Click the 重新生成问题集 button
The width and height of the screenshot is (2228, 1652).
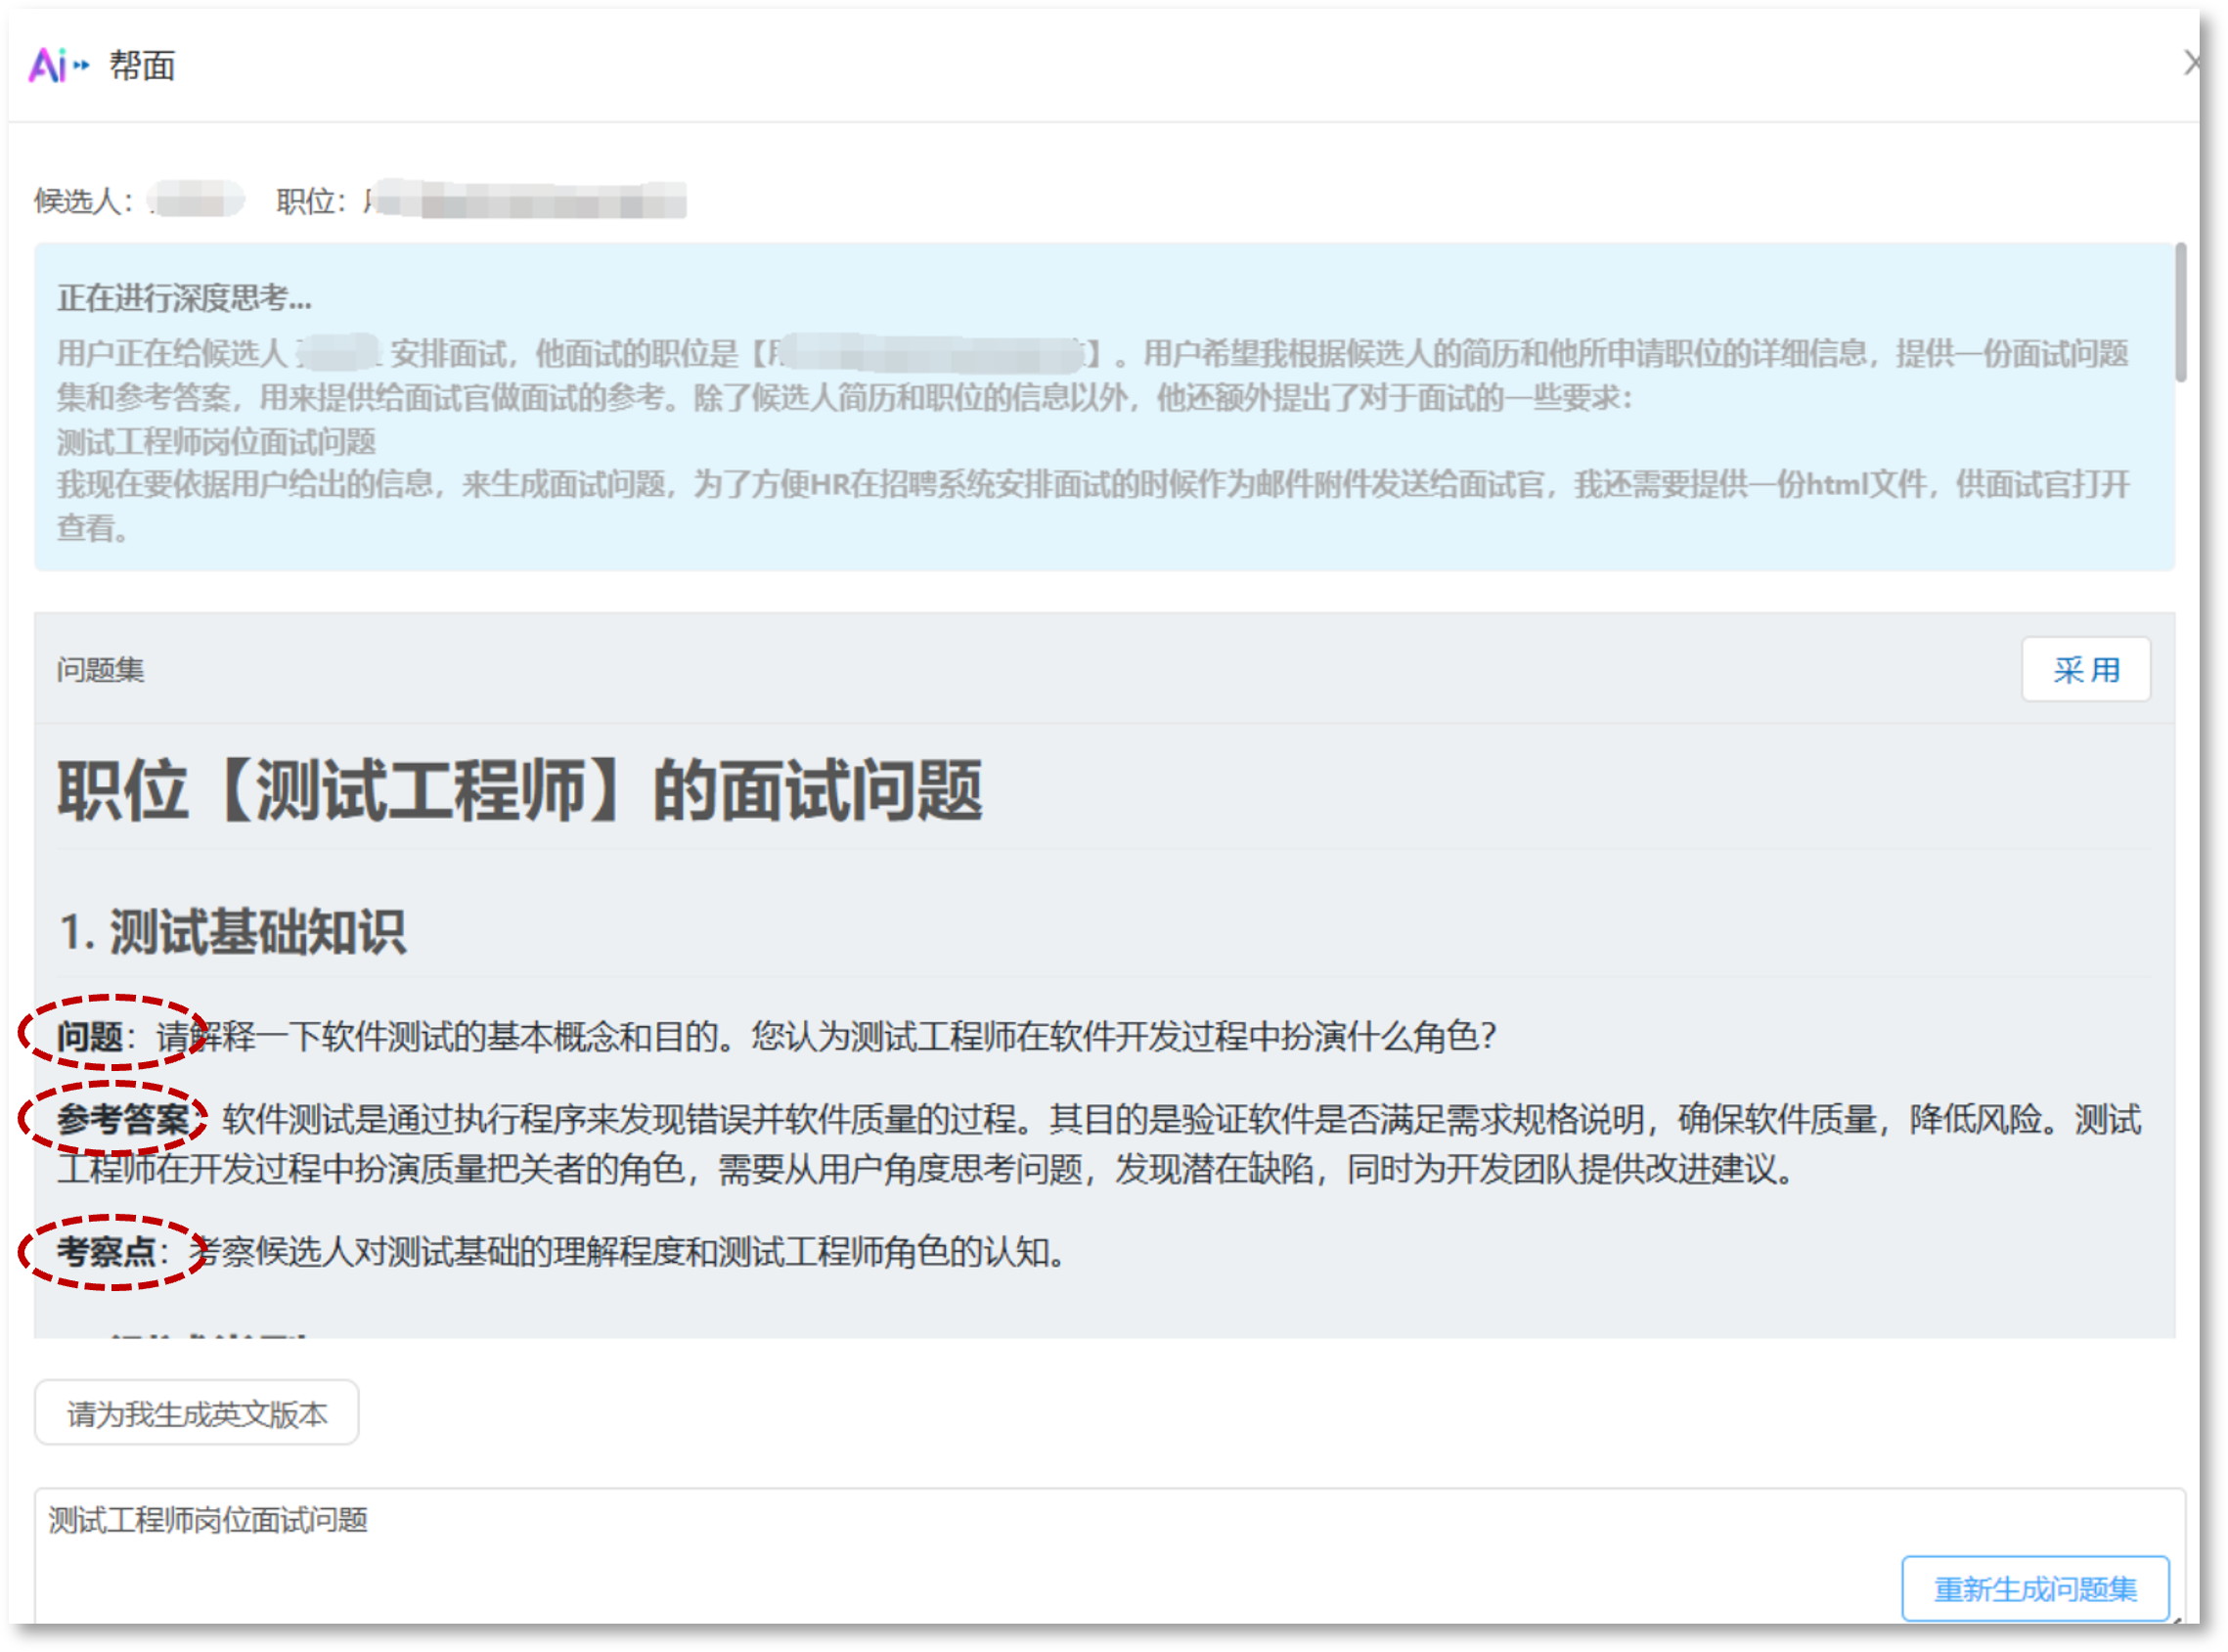tap(2035, 1587)
